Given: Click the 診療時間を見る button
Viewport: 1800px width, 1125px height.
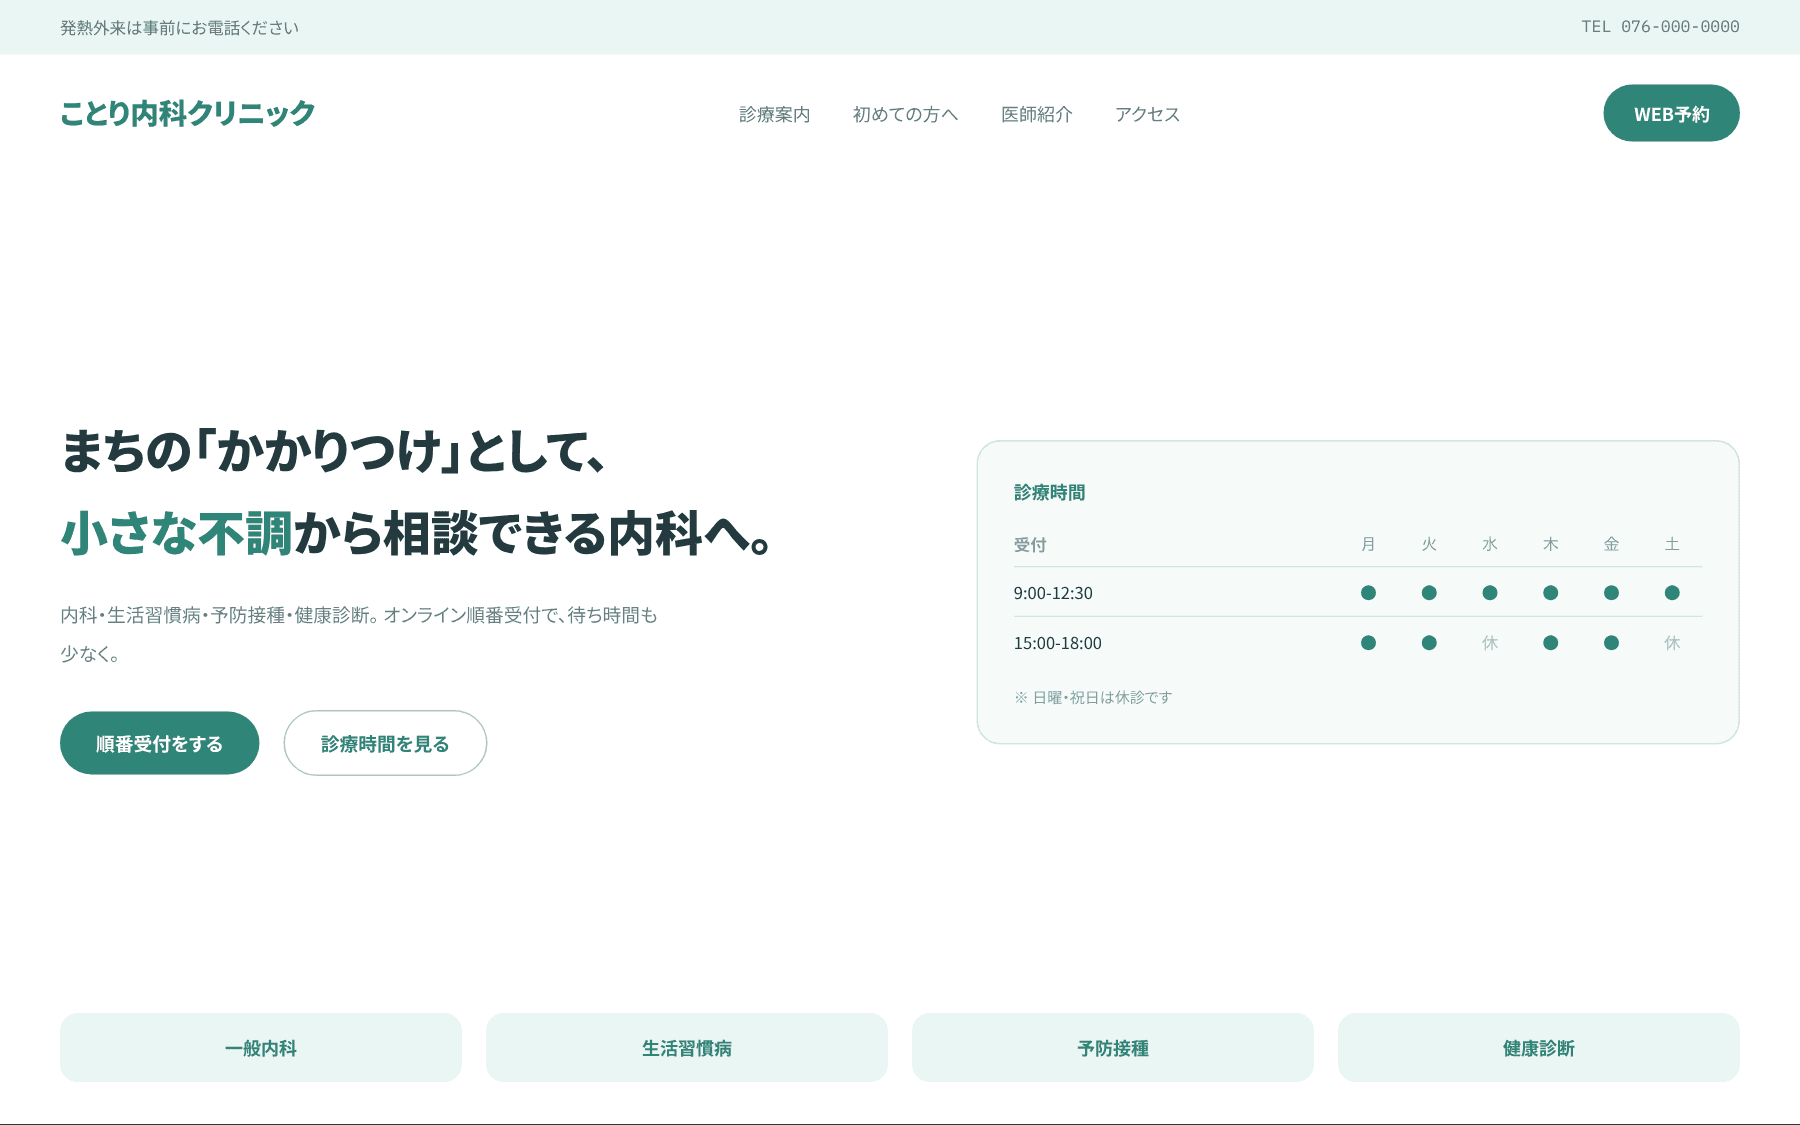Looking at the screenshot, I should [385, 743].
